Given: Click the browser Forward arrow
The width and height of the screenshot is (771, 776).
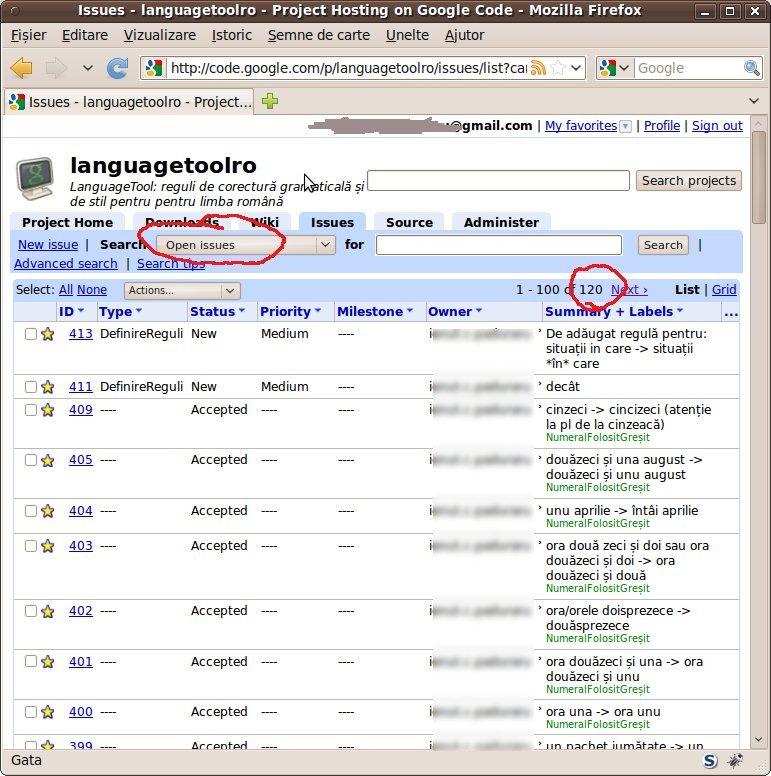Looking at the screenshot, I should [56, 68].
